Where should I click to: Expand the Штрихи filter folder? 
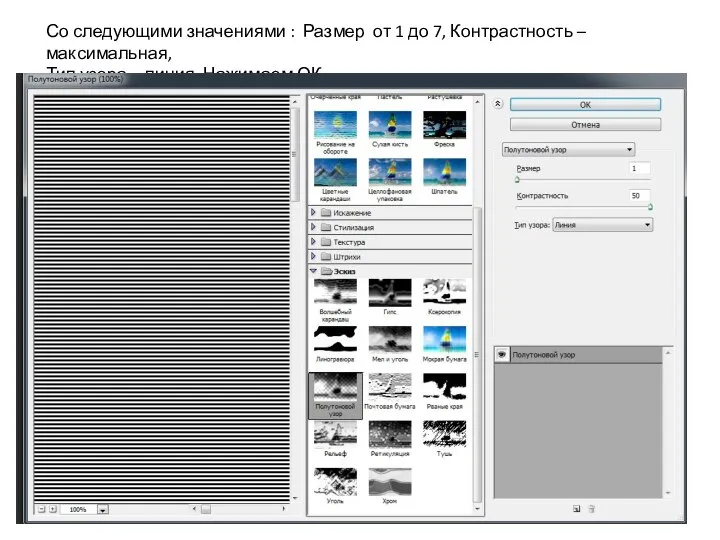(313, 256)
